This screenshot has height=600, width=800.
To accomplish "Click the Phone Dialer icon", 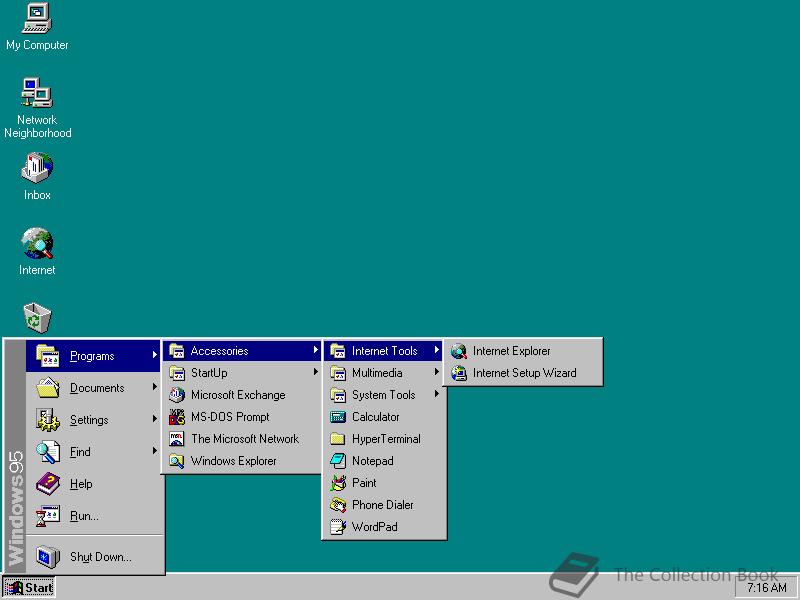I will point(338,505).
